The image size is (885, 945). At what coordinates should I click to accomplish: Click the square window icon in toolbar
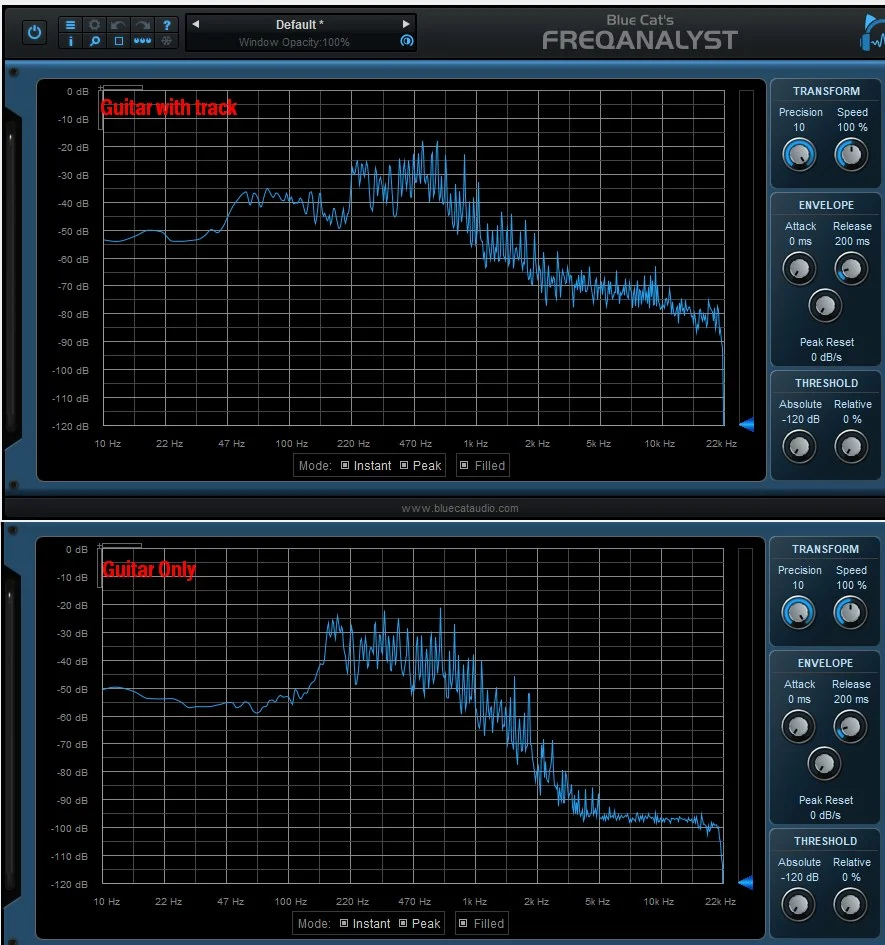click(x=119, y=41)
